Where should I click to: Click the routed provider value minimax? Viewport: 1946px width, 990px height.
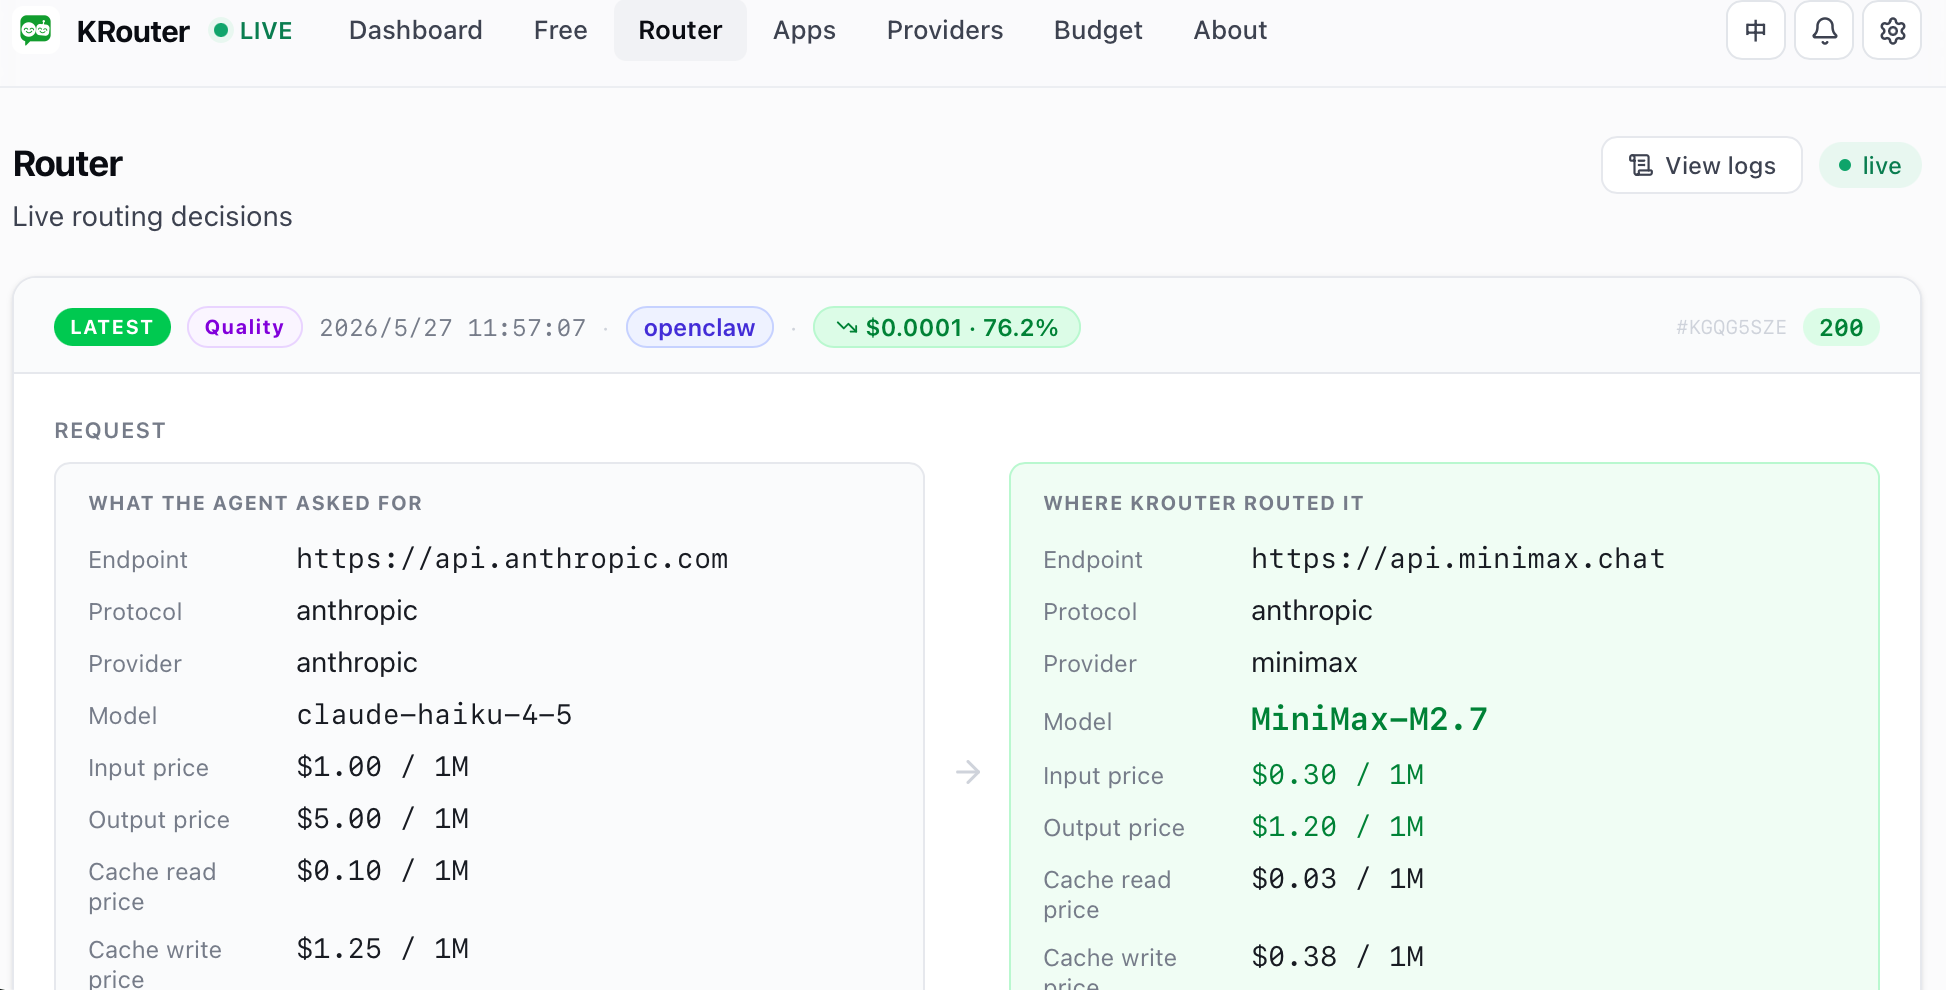tap(1304, 662)
